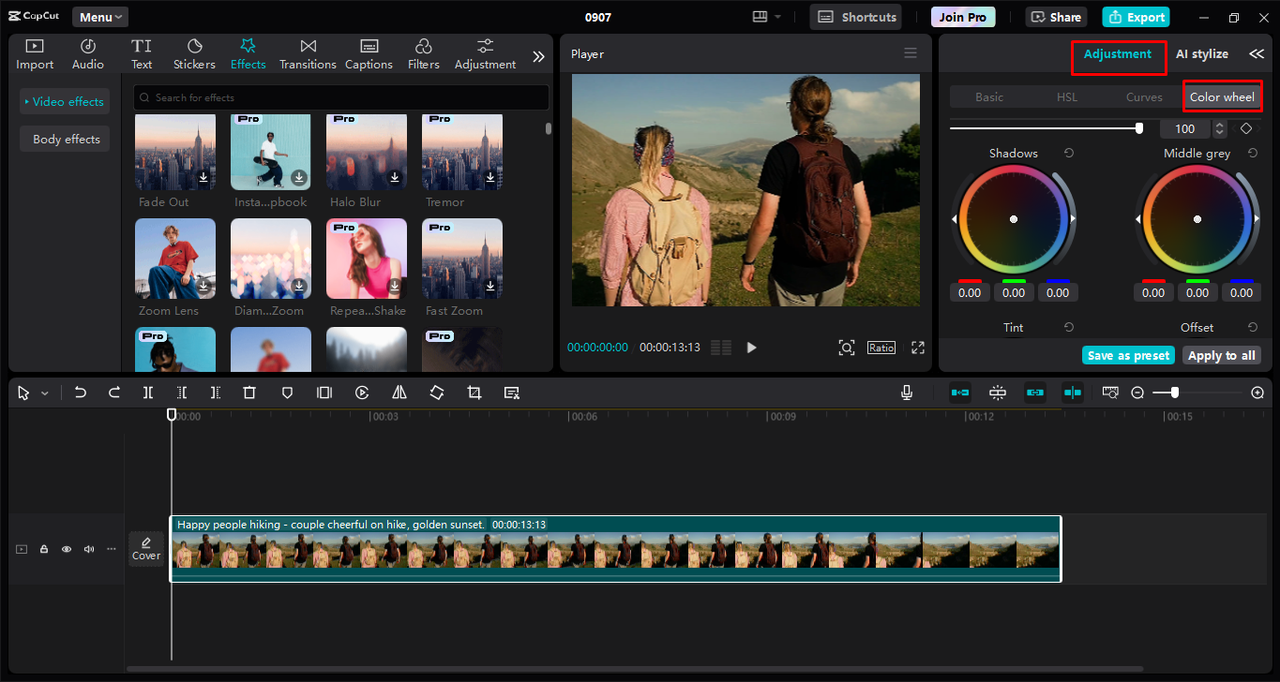Viewport: 1280px width, 682px height.
Task: Toggle main track magnet
Action: (x=960, y=393)
